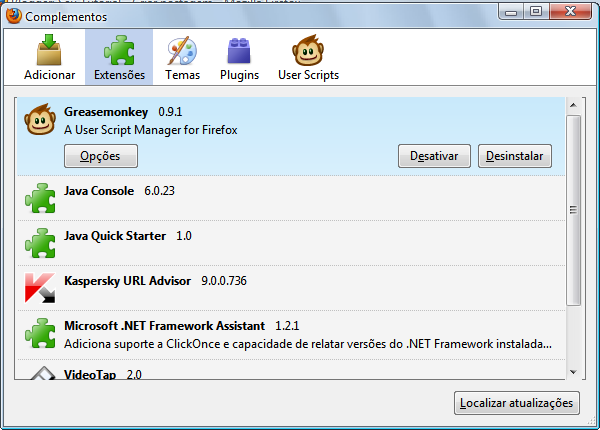Select the VideoTap extension row

click(x=291, y=370)
